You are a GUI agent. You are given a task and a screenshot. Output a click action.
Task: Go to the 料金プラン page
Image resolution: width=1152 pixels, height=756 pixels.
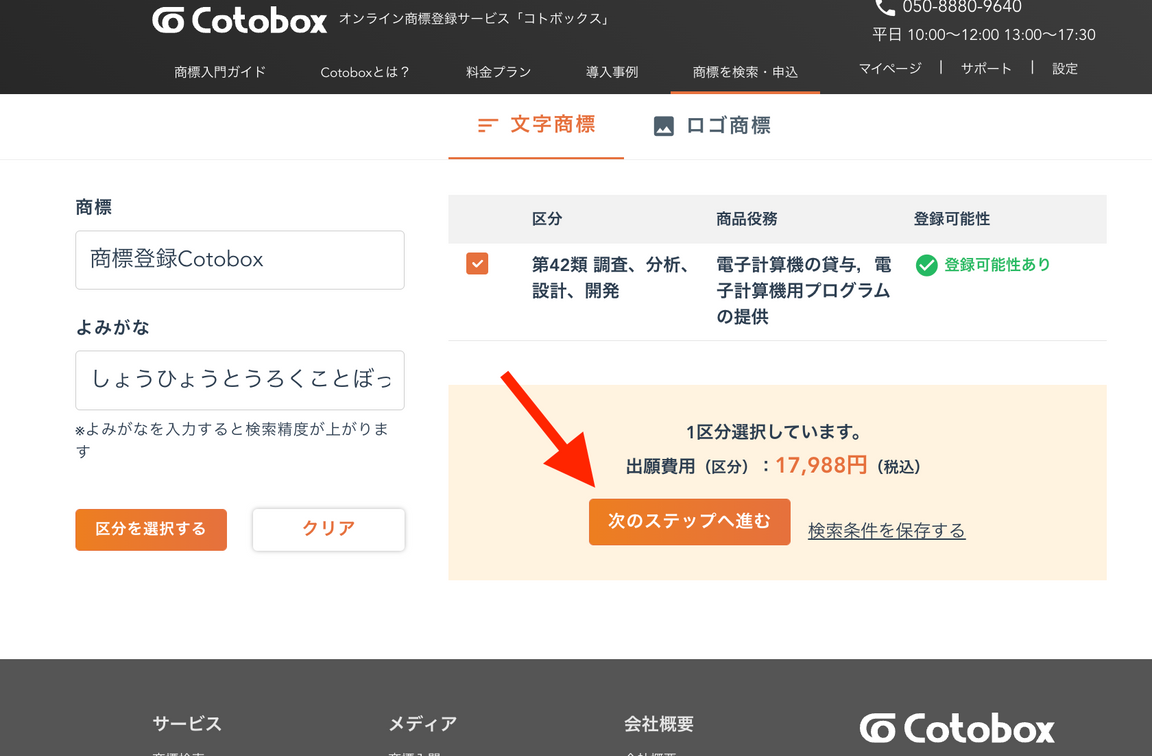coord(498,72)
